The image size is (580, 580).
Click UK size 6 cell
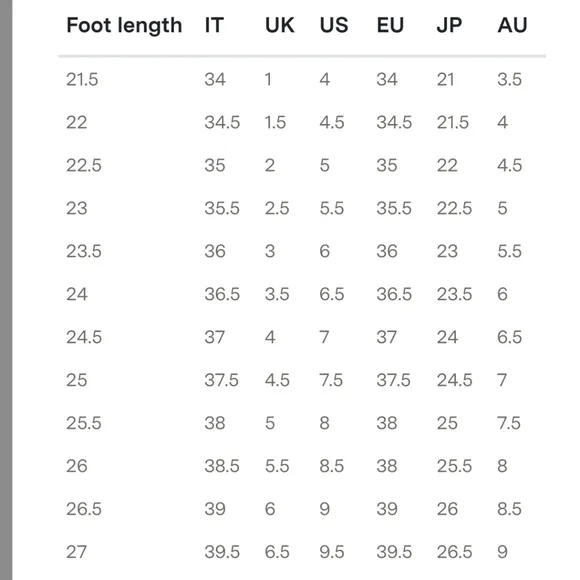pos(270,509)
